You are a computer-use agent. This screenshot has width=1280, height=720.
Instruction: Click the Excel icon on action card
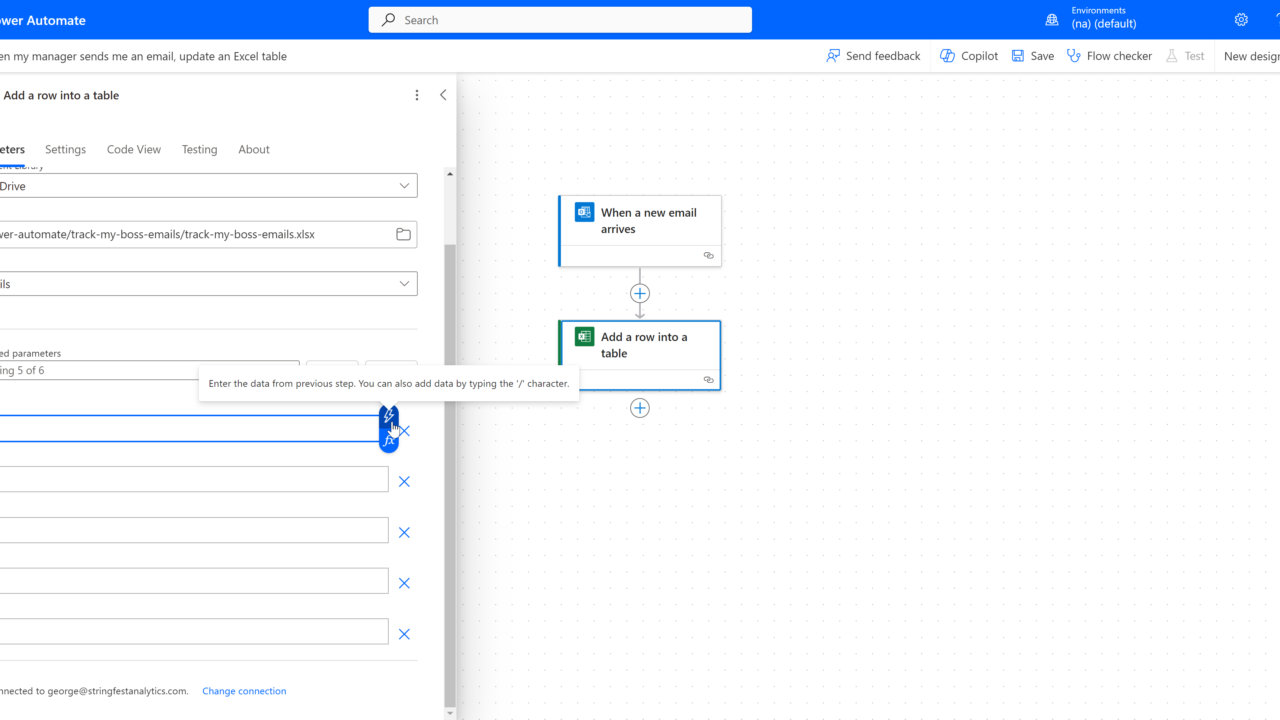pyautogui.click(x=584, y=337)
